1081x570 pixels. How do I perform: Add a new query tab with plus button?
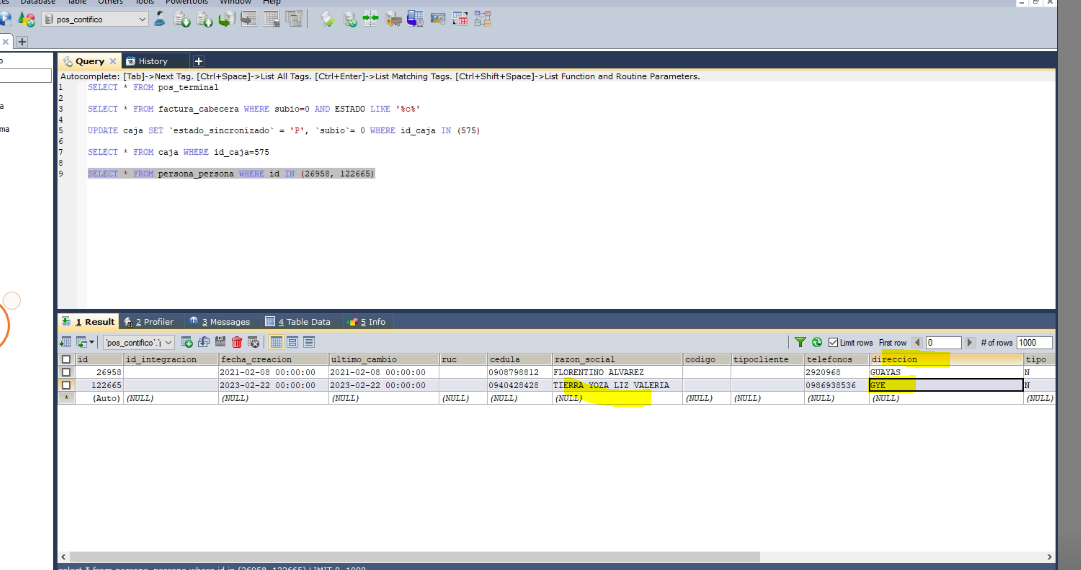pos(198,61)
